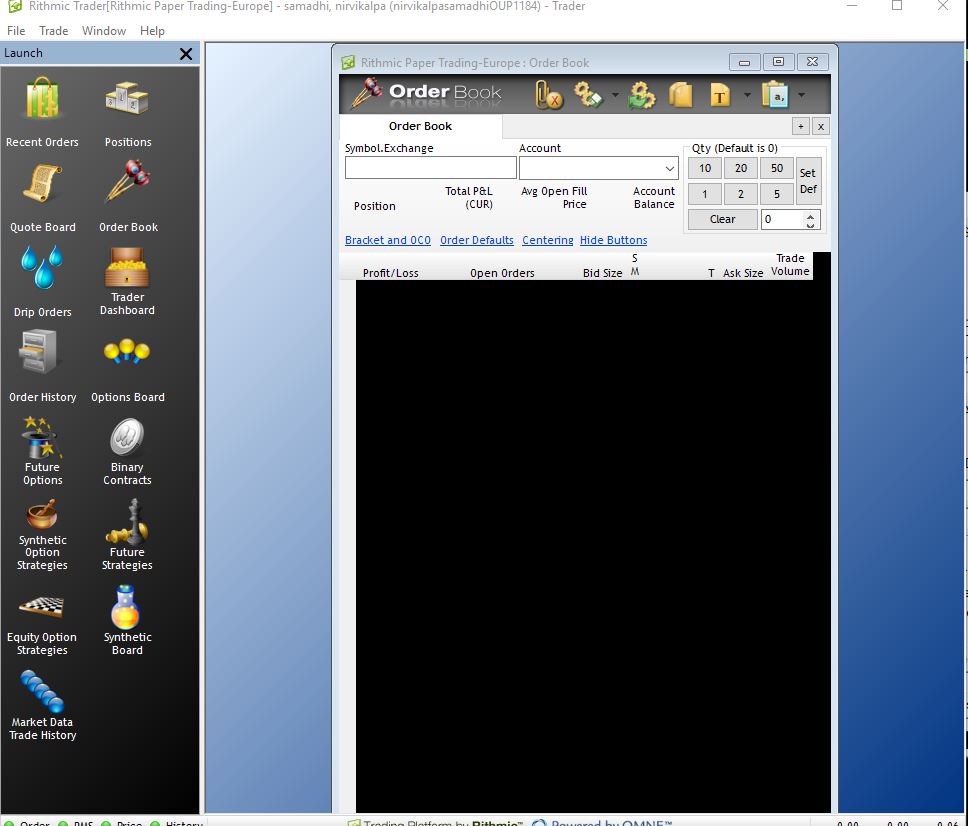Open Future Options magic hat icon
Viewport: 968px width, 826px height.
[x=42, y=451]
